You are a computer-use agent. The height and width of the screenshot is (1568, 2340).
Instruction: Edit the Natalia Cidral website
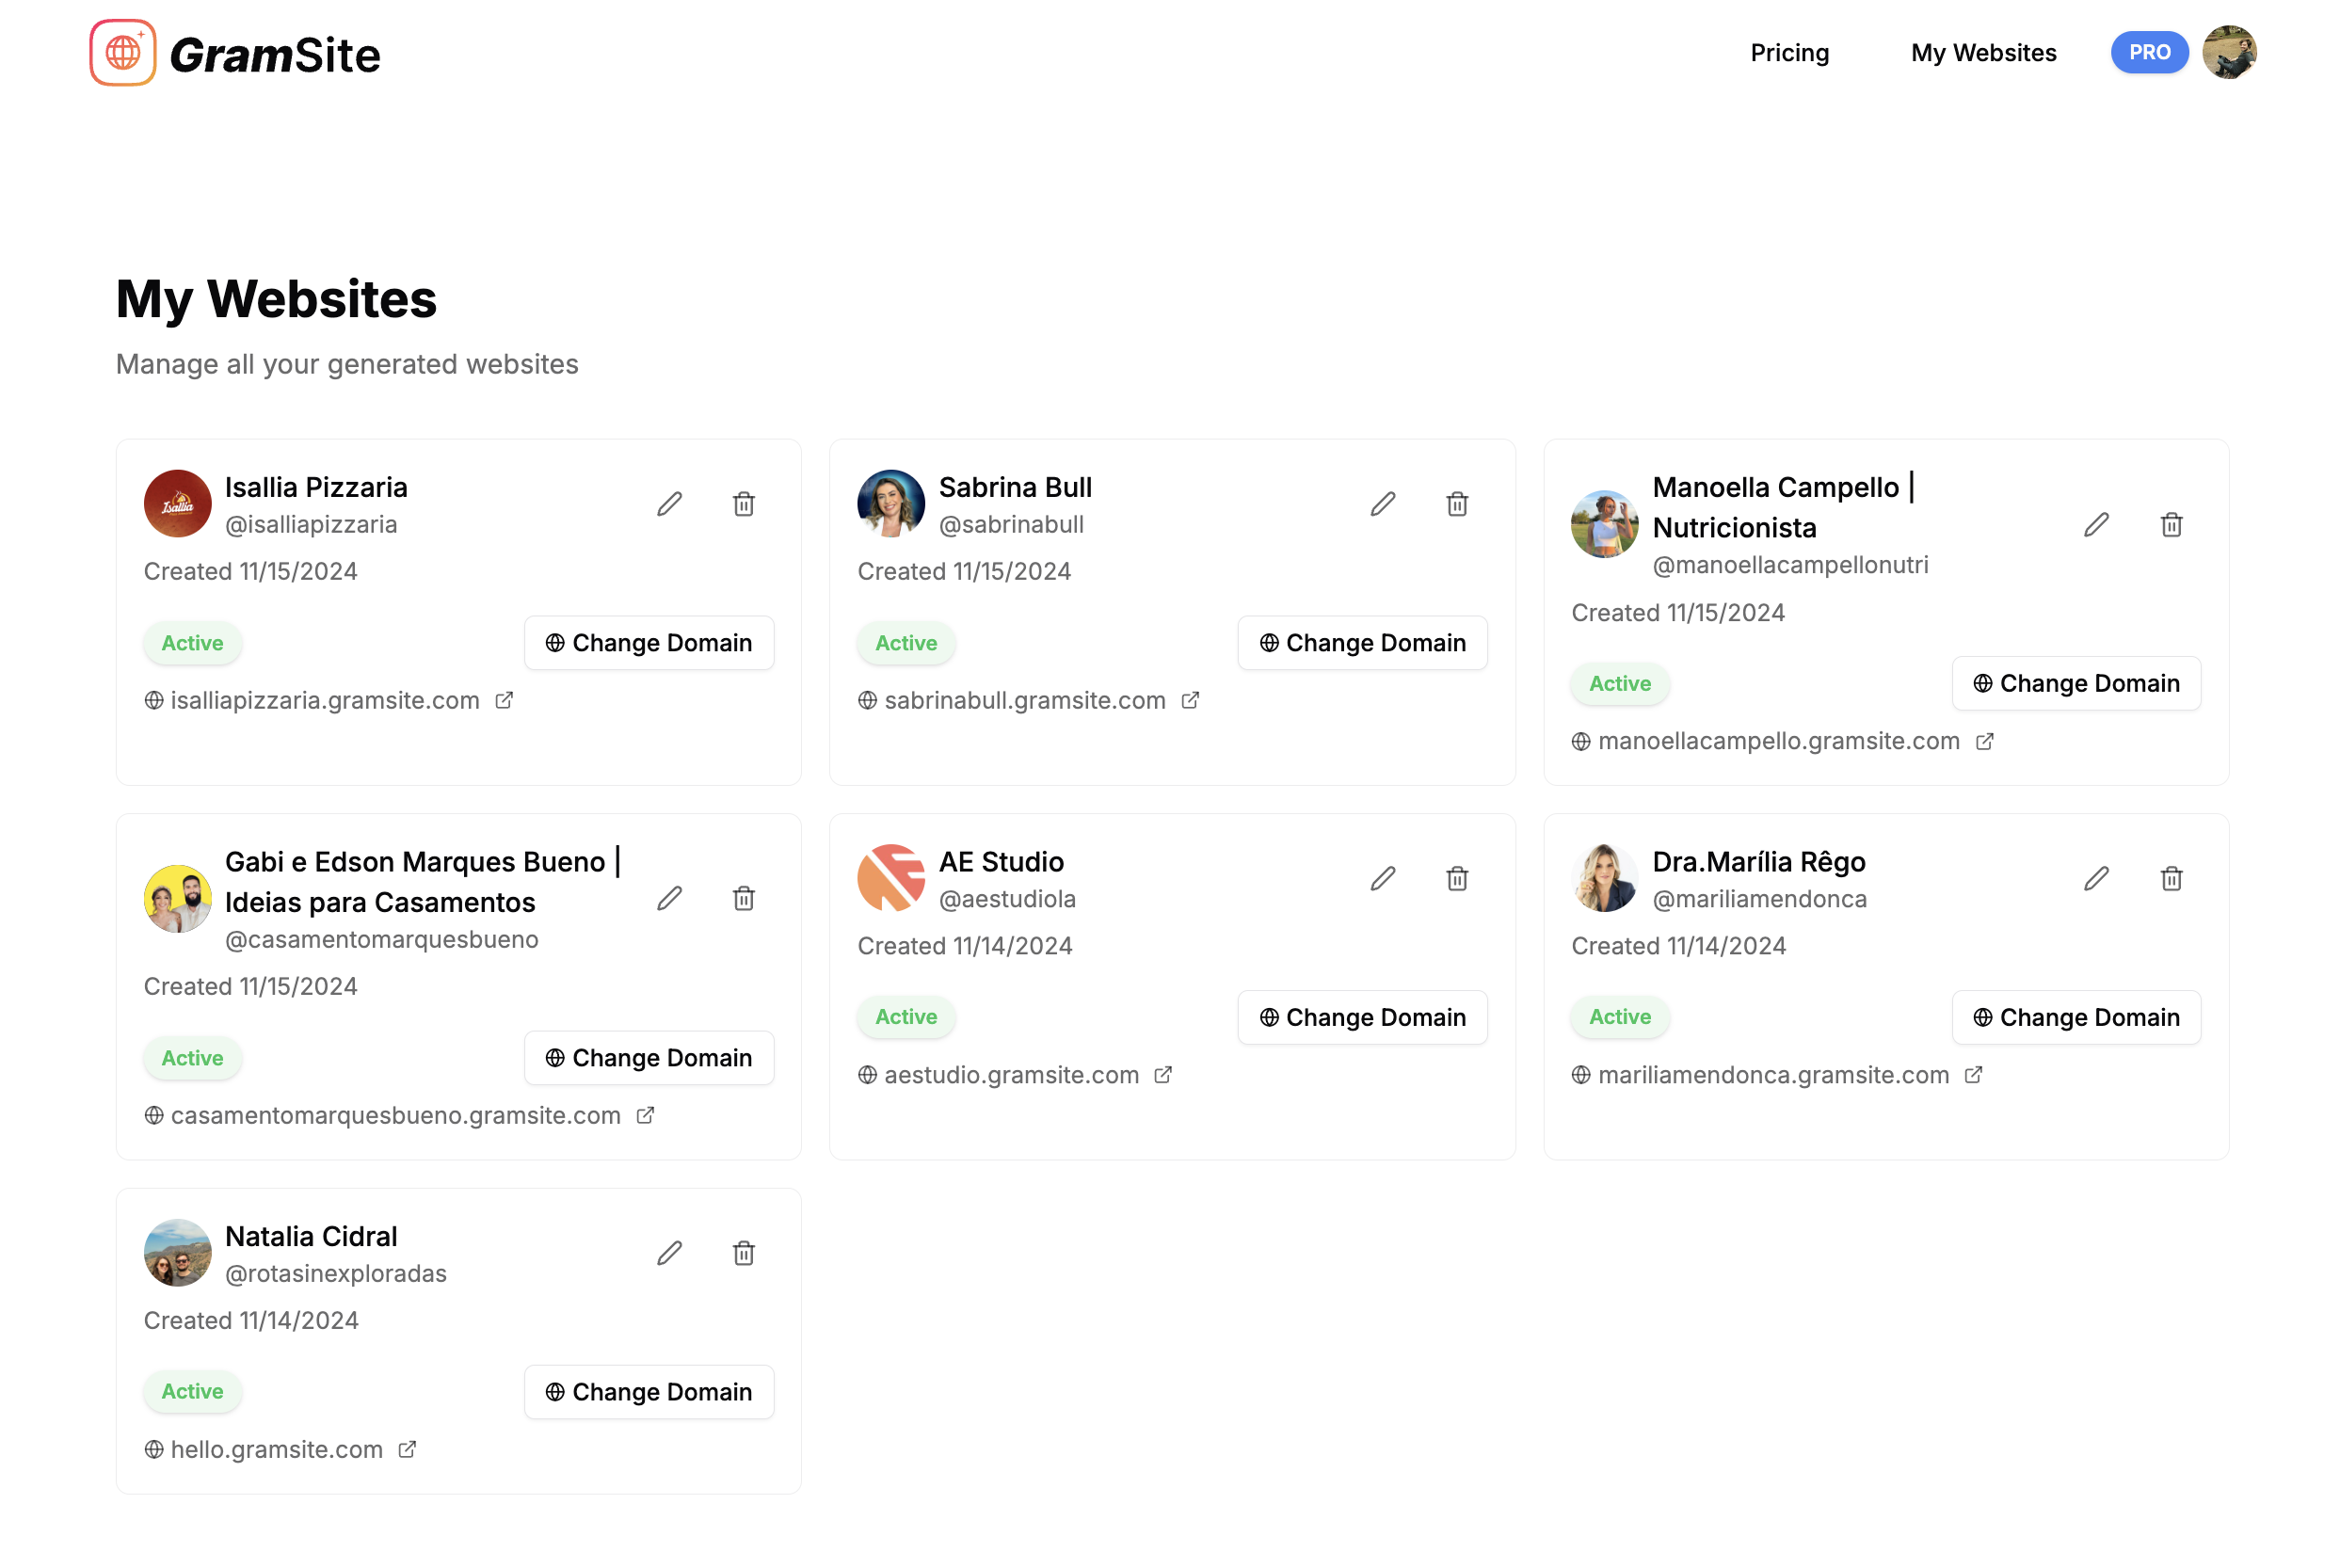pyautogui.click(x=669, y=1253)
